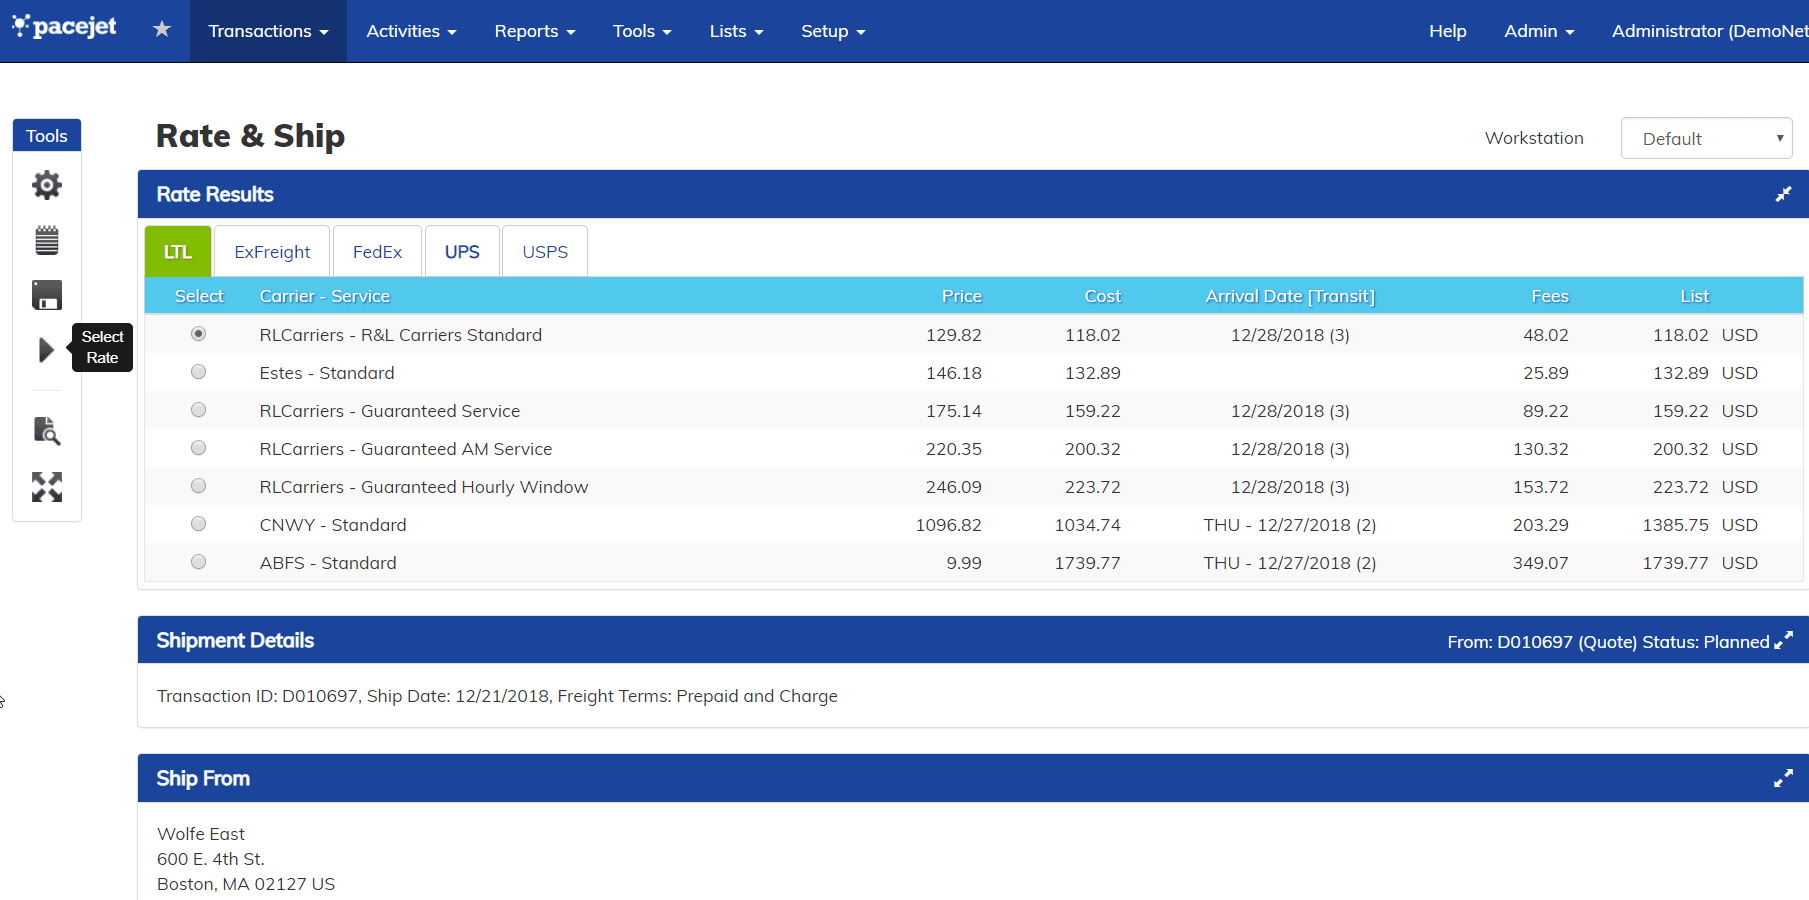The image size is (1809, 900).
Task: Collapse the Rate Results panel
Action: click(1783, 194)
